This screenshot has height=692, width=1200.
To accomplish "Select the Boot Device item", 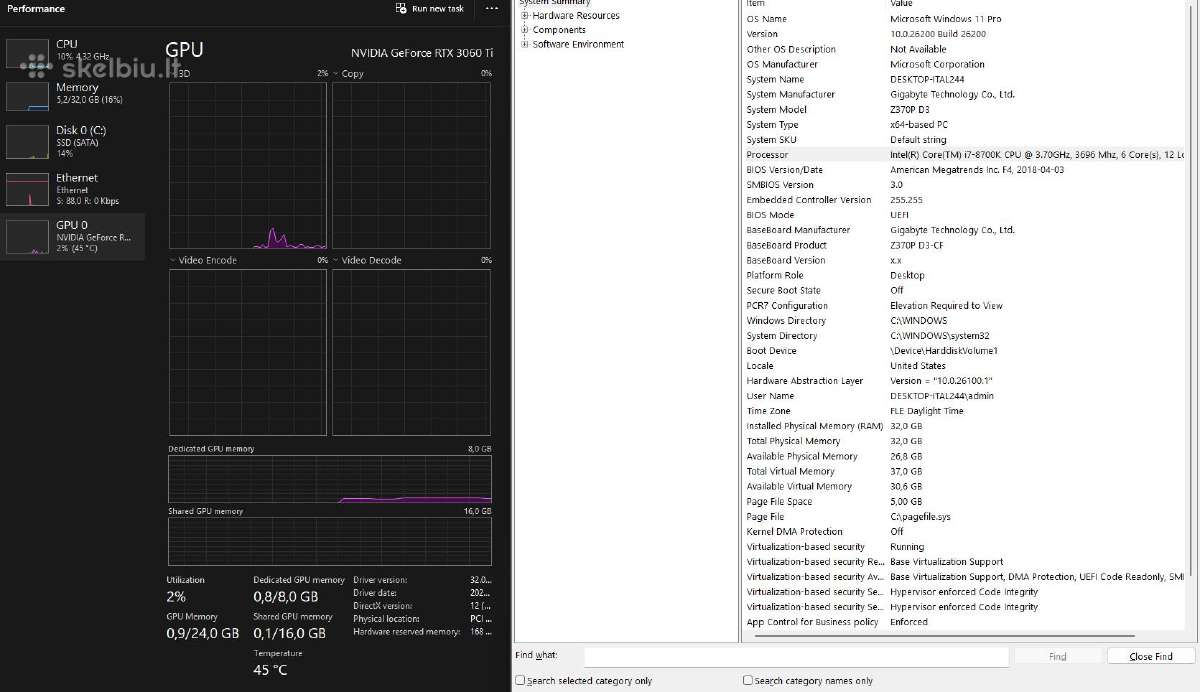I will click(771, 351).
